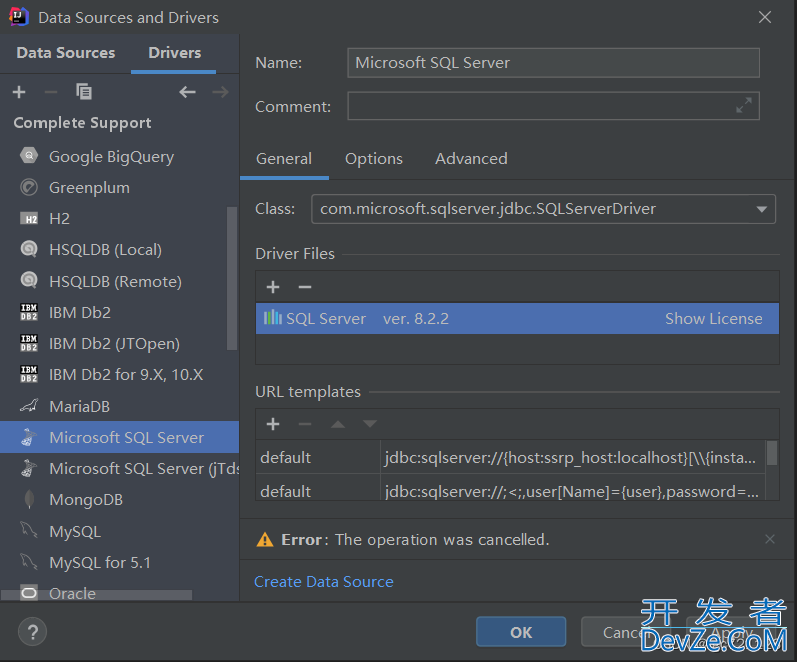Click the MySQL dolphin icon
The image size is (797, 662).
point(29,530)
